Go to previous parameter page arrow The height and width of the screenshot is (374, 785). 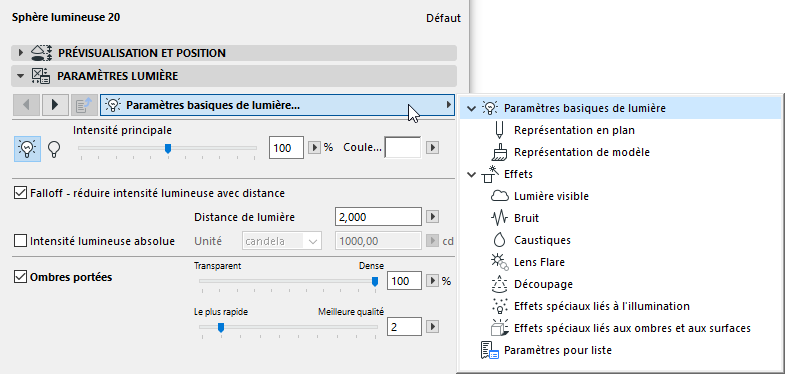(26, 105)
